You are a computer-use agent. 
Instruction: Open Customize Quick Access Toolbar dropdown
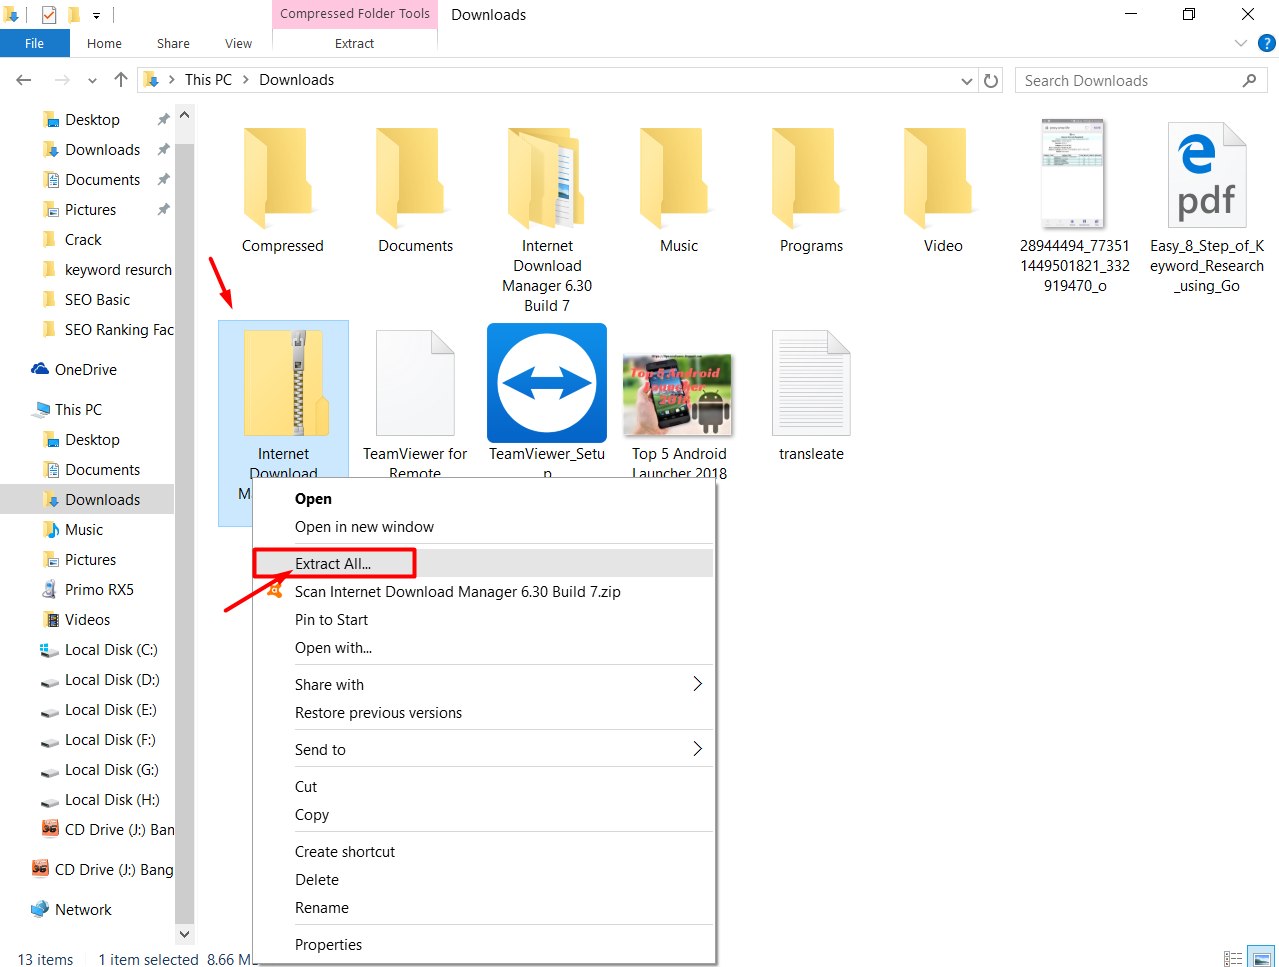pyautogui.click(x=96, y=15)
